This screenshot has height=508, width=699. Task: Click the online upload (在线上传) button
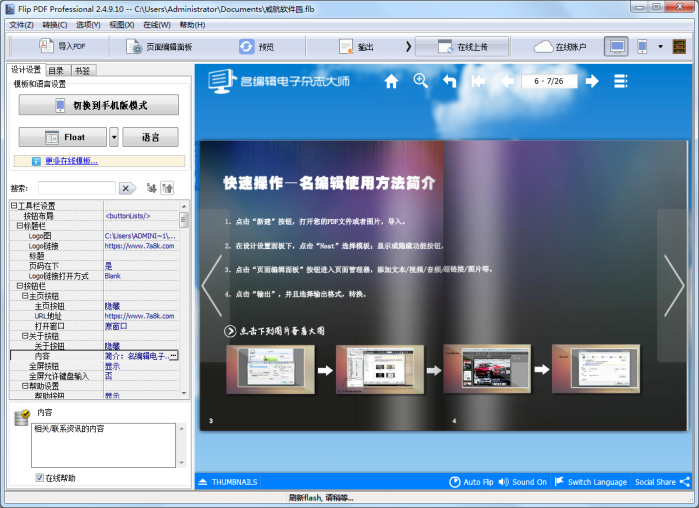pyautogui.click(x=462, y=46)
